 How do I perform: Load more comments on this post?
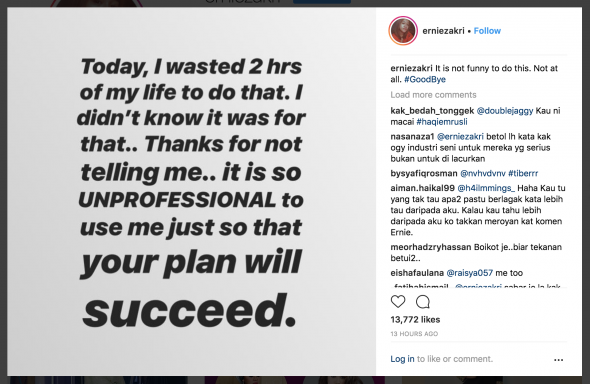433,95
